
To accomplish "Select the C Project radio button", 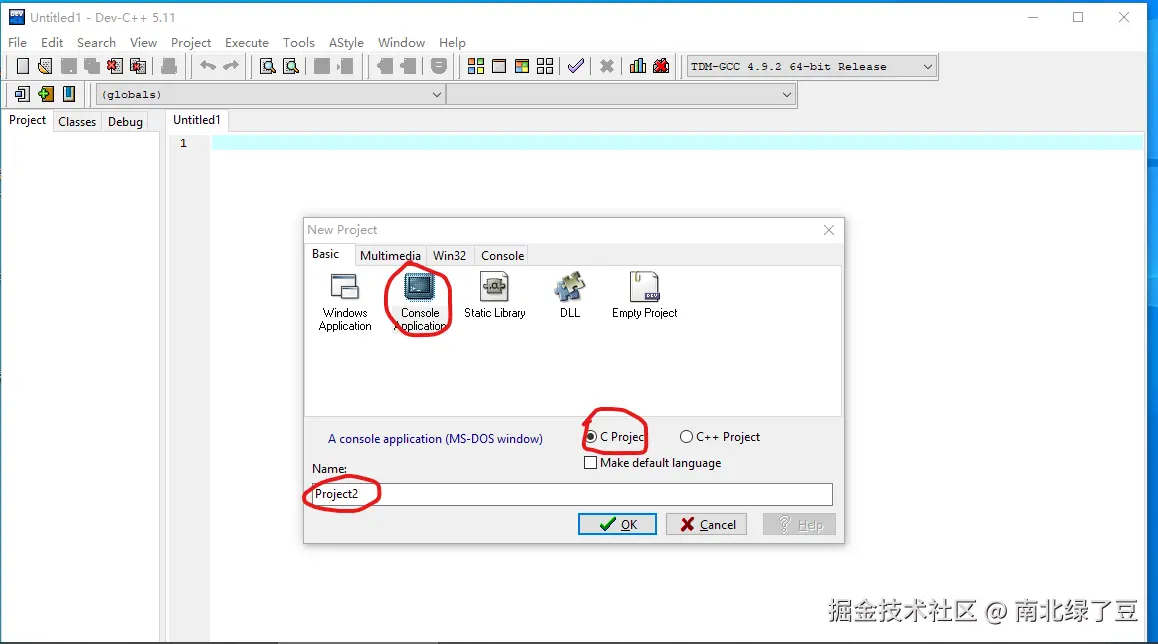I will click(x=591, y=437).
